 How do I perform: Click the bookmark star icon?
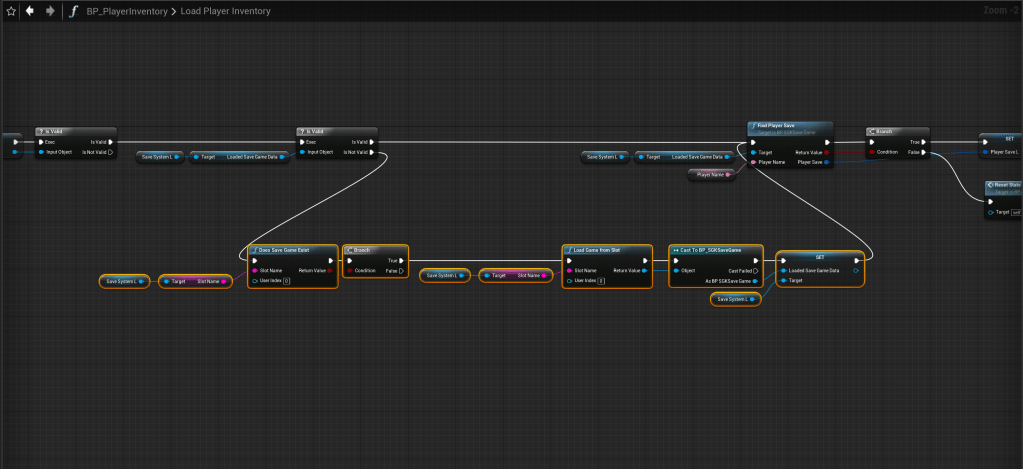pyautogui.click(x=10, y=11)
